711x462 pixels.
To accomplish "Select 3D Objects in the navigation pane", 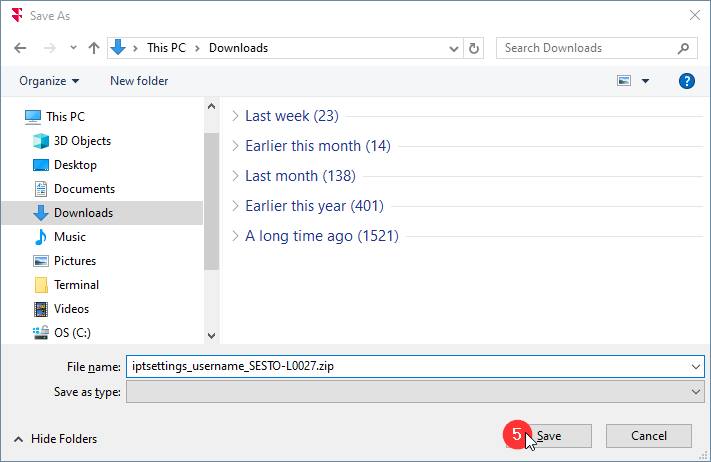I will (82, 141).
